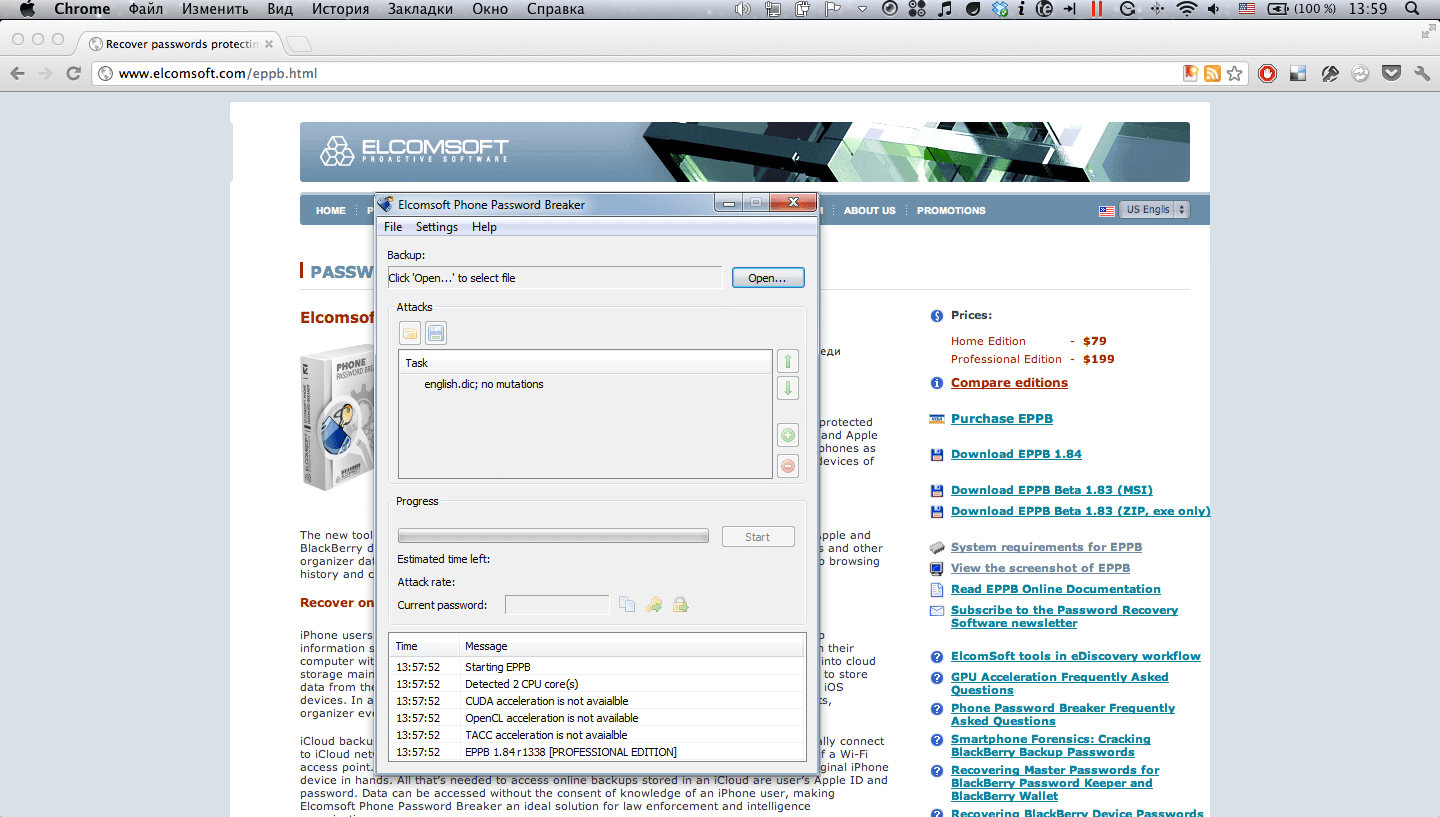This screenshot has width=1440, height=817.
Task: Click View the screenshot of EPPB link
Action: pyautogui.click(x=1040, y=568)
